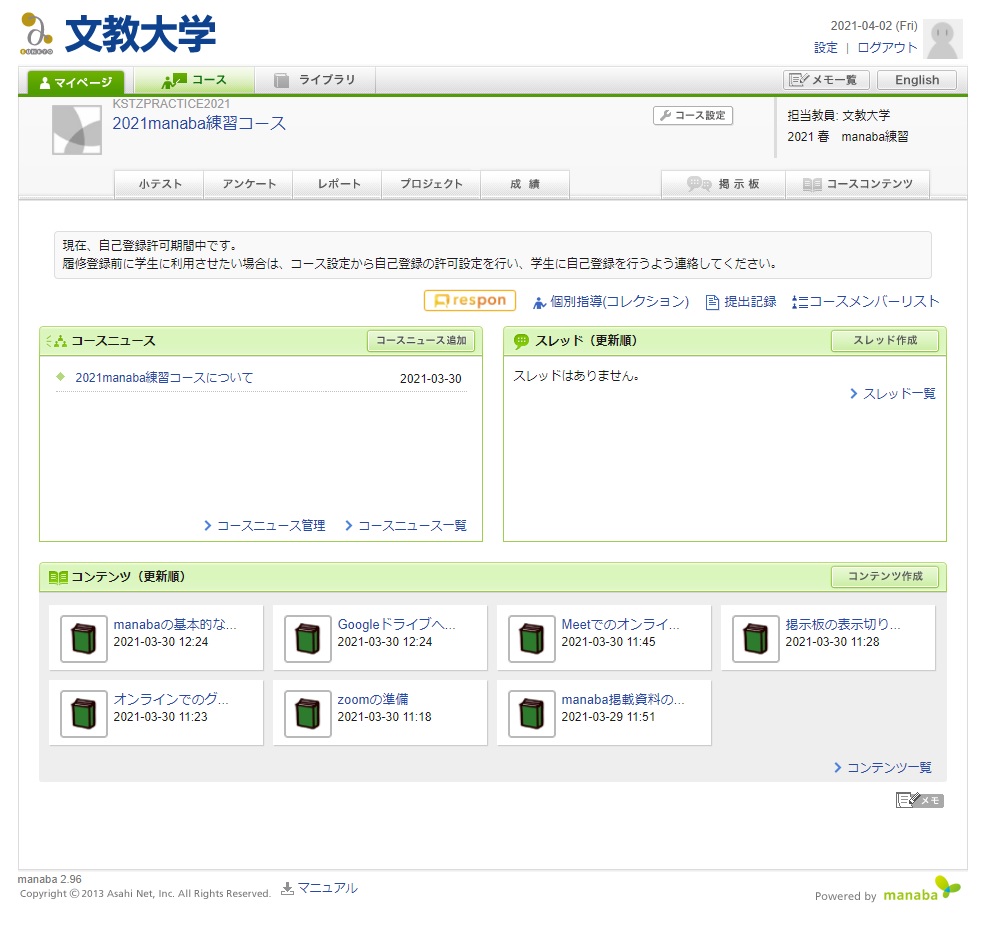Open the book icon for manabaの基本的な... content
The width and height of the screenshot is (1003, 947).
click(84, 639)
